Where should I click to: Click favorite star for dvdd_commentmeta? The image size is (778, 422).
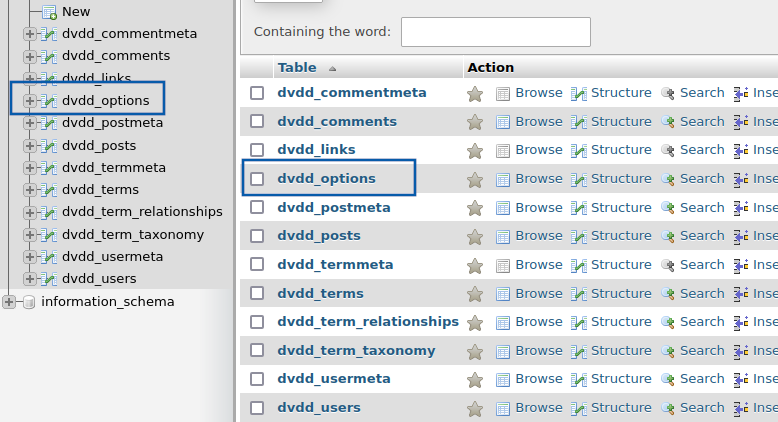(475, 94)
